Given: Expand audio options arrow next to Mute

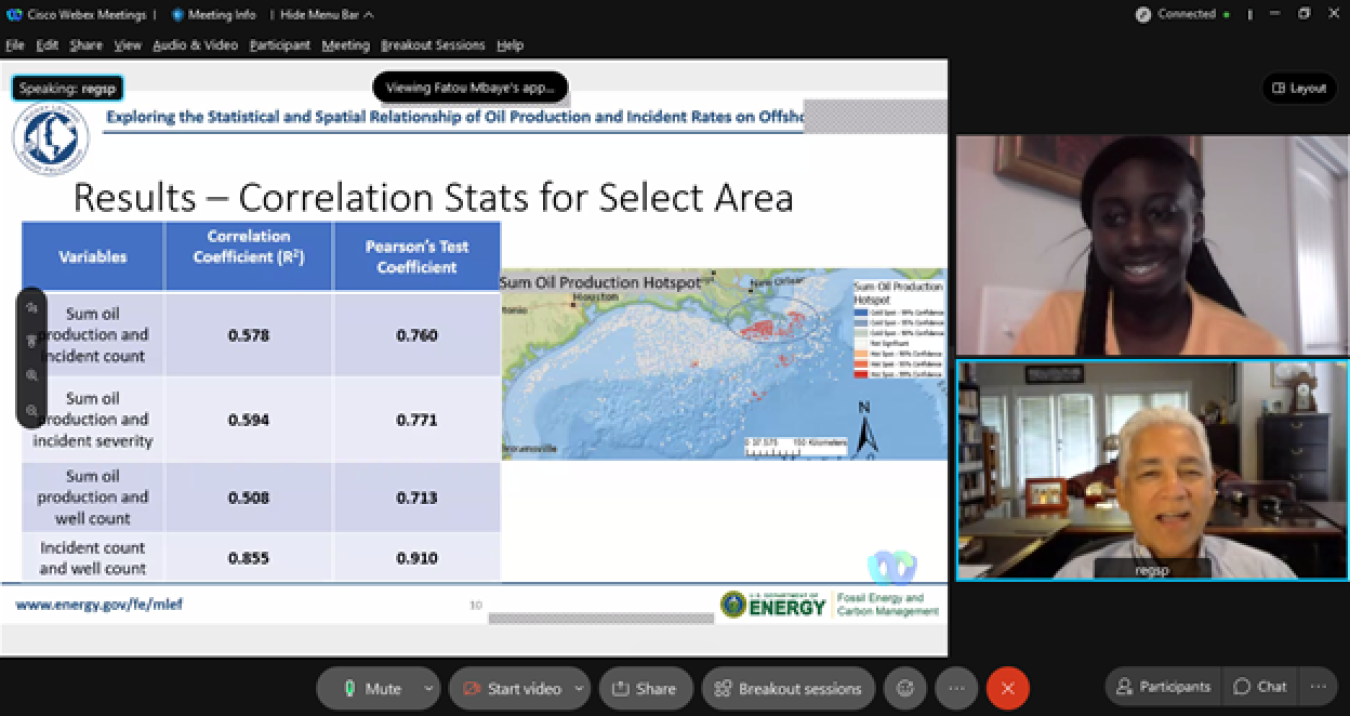Looking at the screenshot, I should (x=428, y=688).
